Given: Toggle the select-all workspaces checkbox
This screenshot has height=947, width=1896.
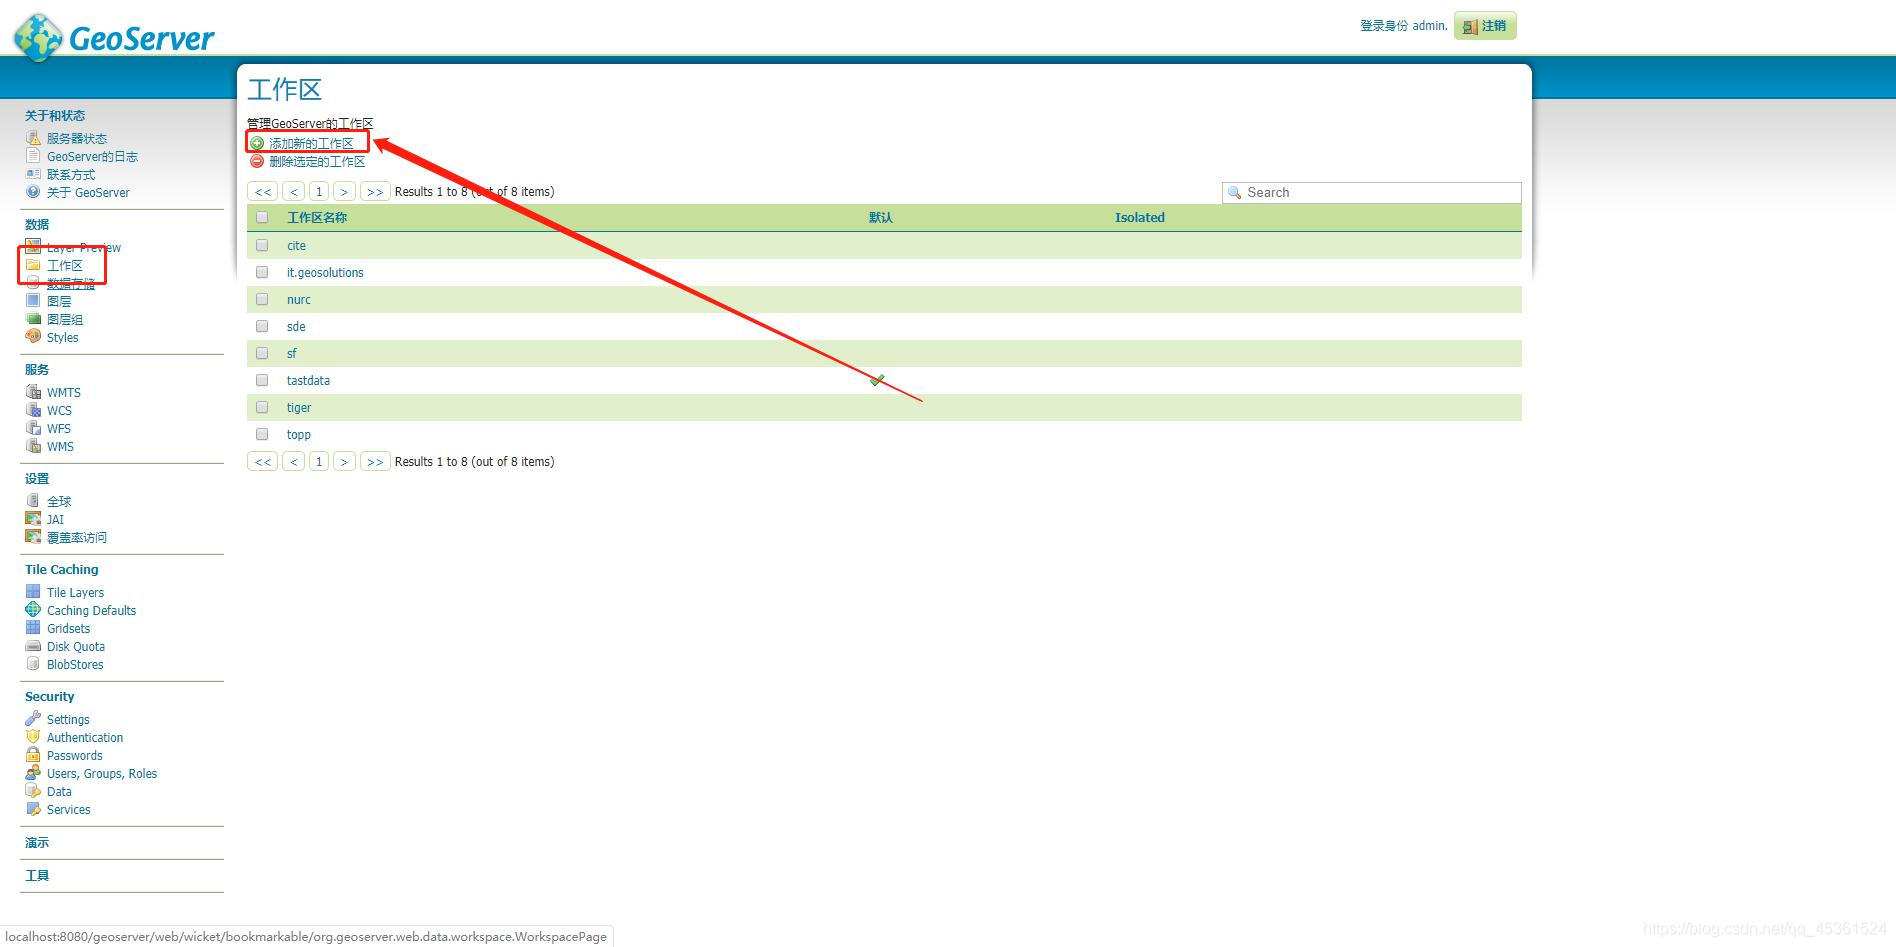Looking at the screenshot, I should coord(262,217).
